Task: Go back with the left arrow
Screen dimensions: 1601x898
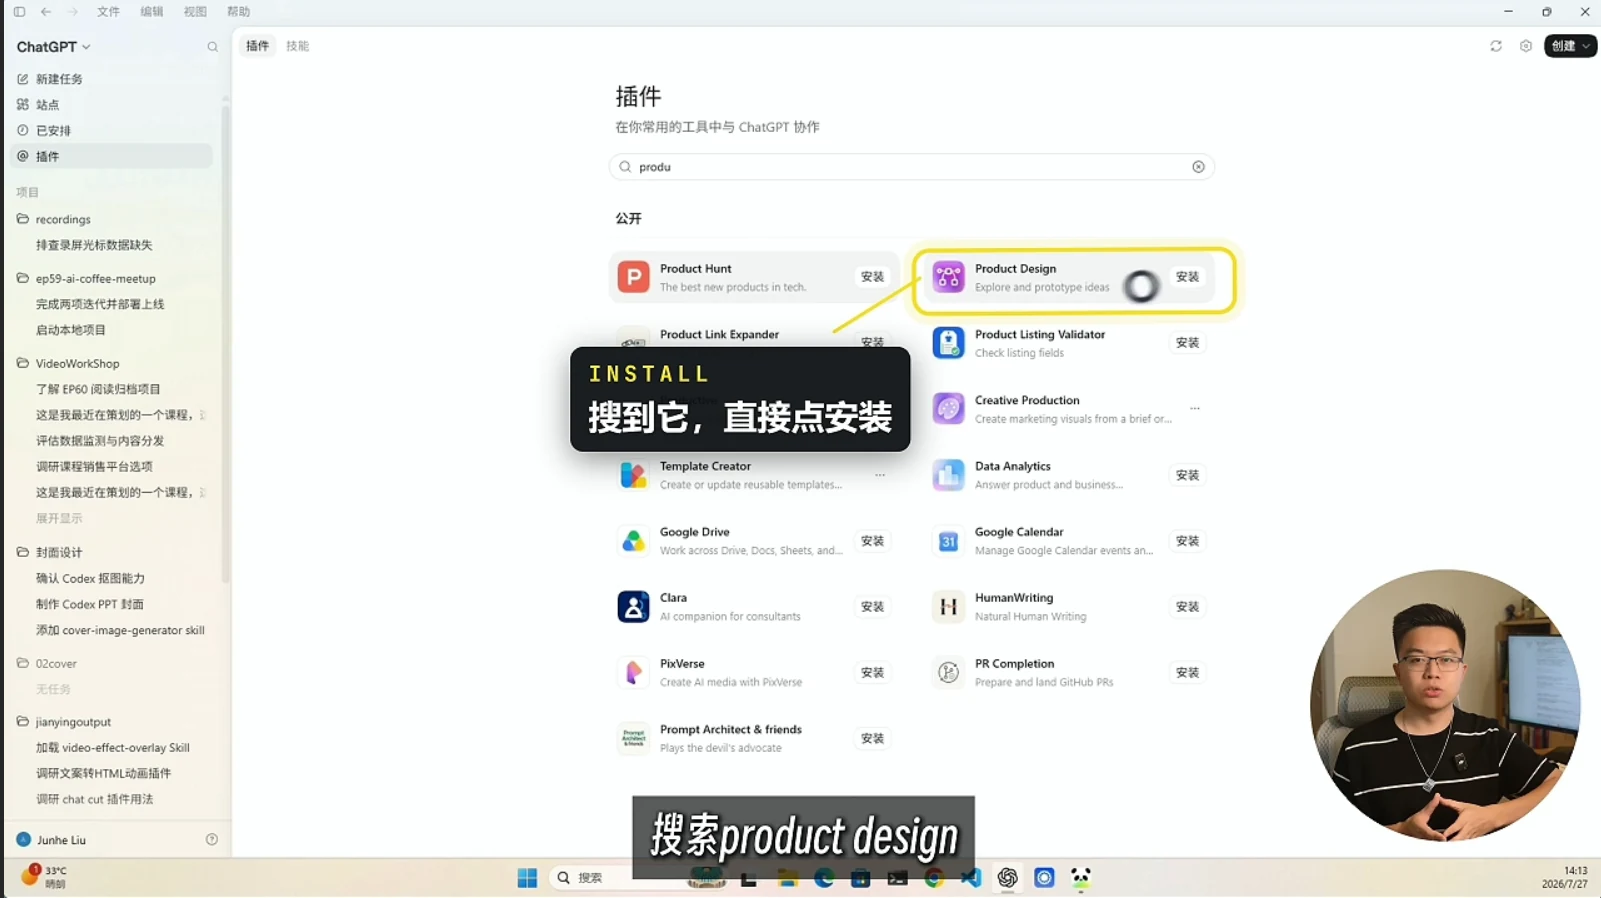Action: click(x=46, y=12)
